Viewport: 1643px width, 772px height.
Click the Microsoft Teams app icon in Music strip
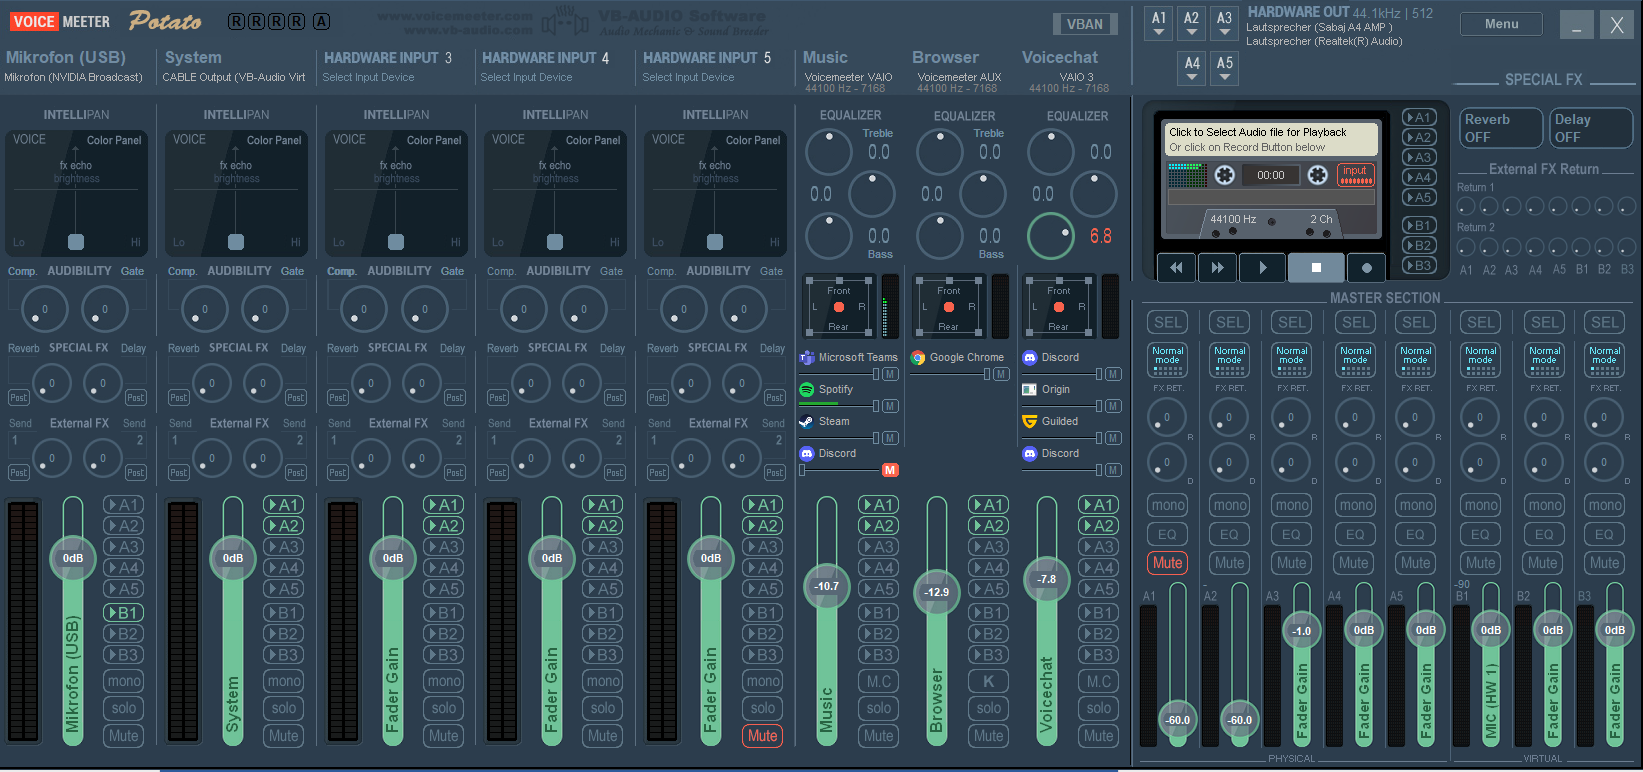click(x=807, y=357)
